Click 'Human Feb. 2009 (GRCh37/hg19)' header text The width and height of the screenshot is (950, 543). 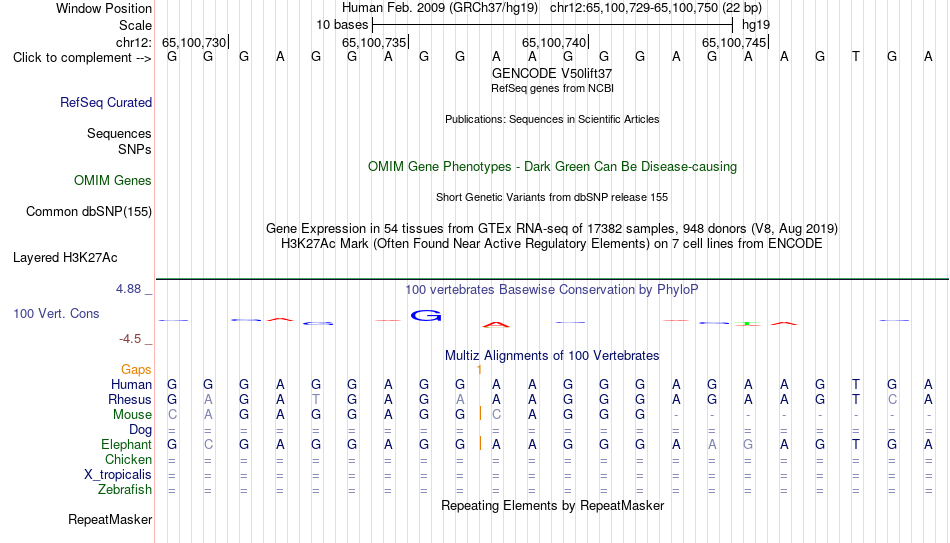click(440, 8)
